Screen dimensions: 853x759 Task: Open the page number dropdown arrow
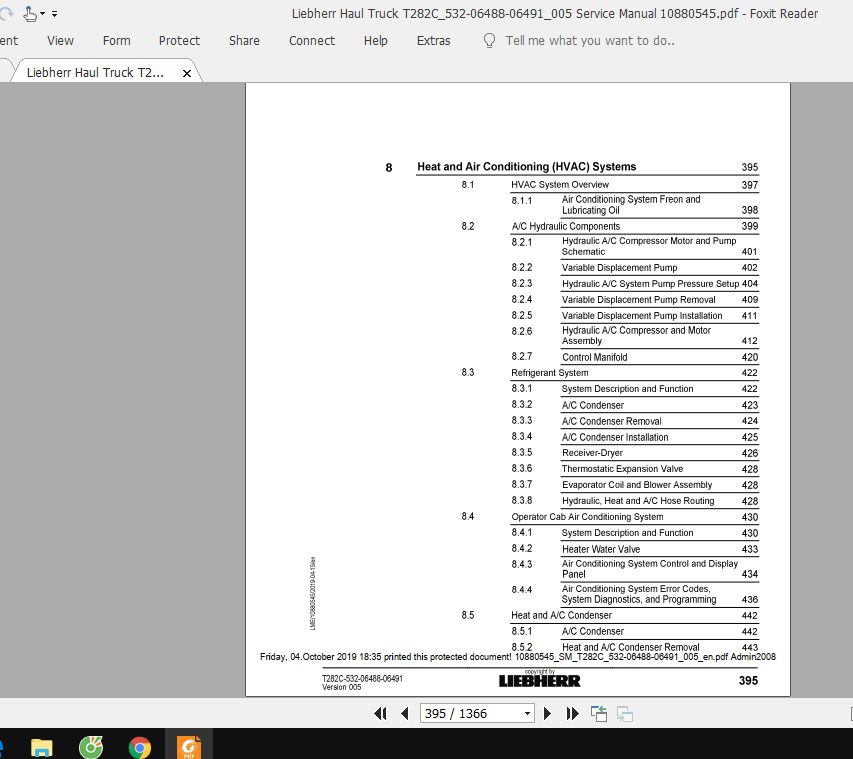point(527,713)
